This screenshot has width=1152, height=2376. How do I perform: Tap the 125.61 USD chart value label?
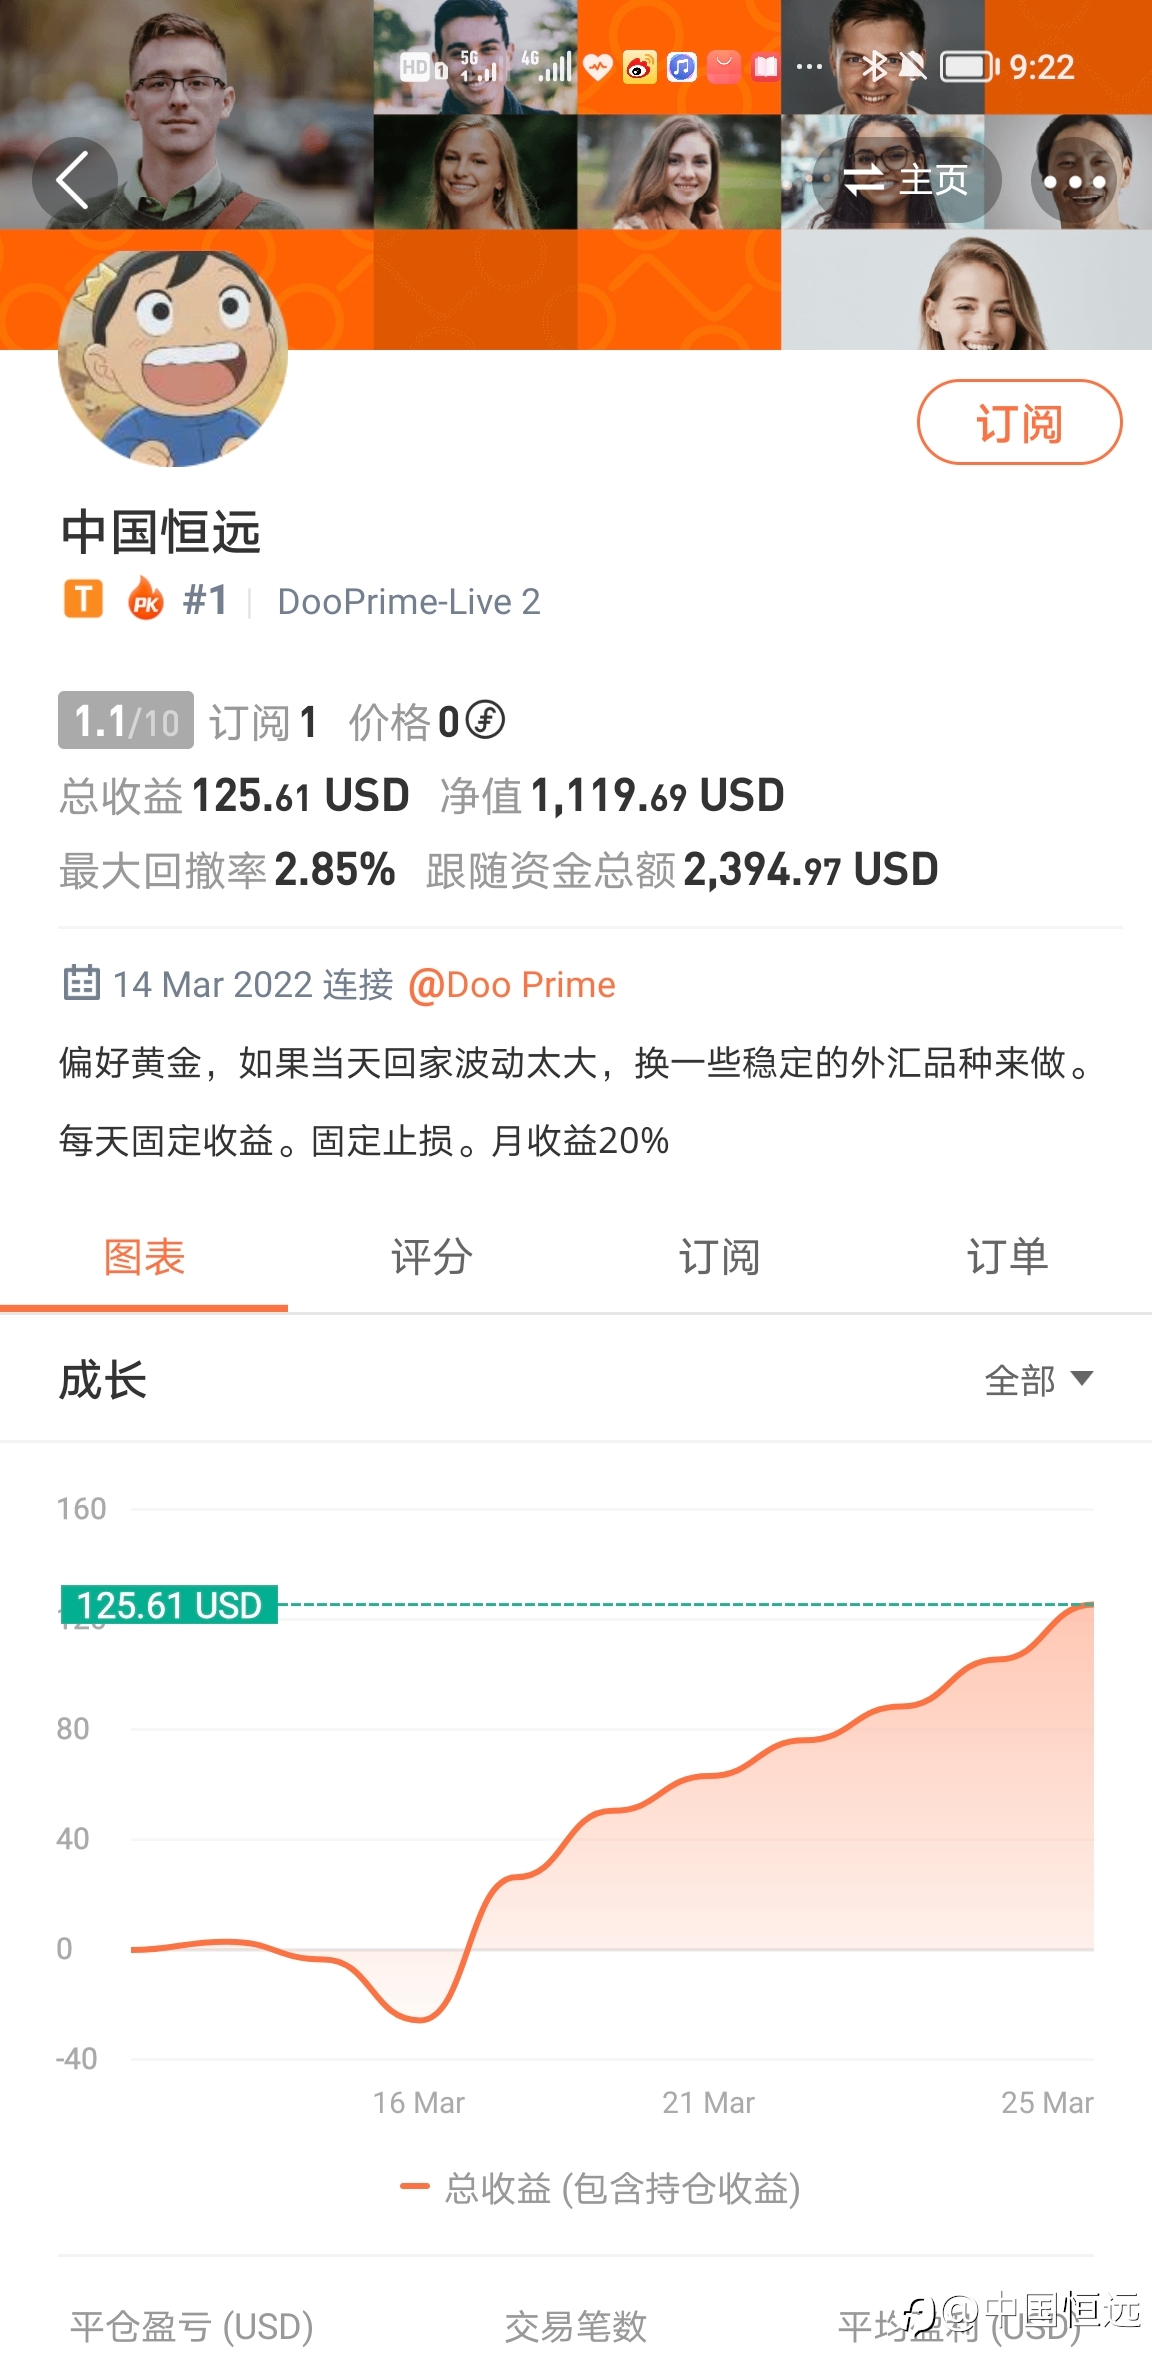(169, 1605)
